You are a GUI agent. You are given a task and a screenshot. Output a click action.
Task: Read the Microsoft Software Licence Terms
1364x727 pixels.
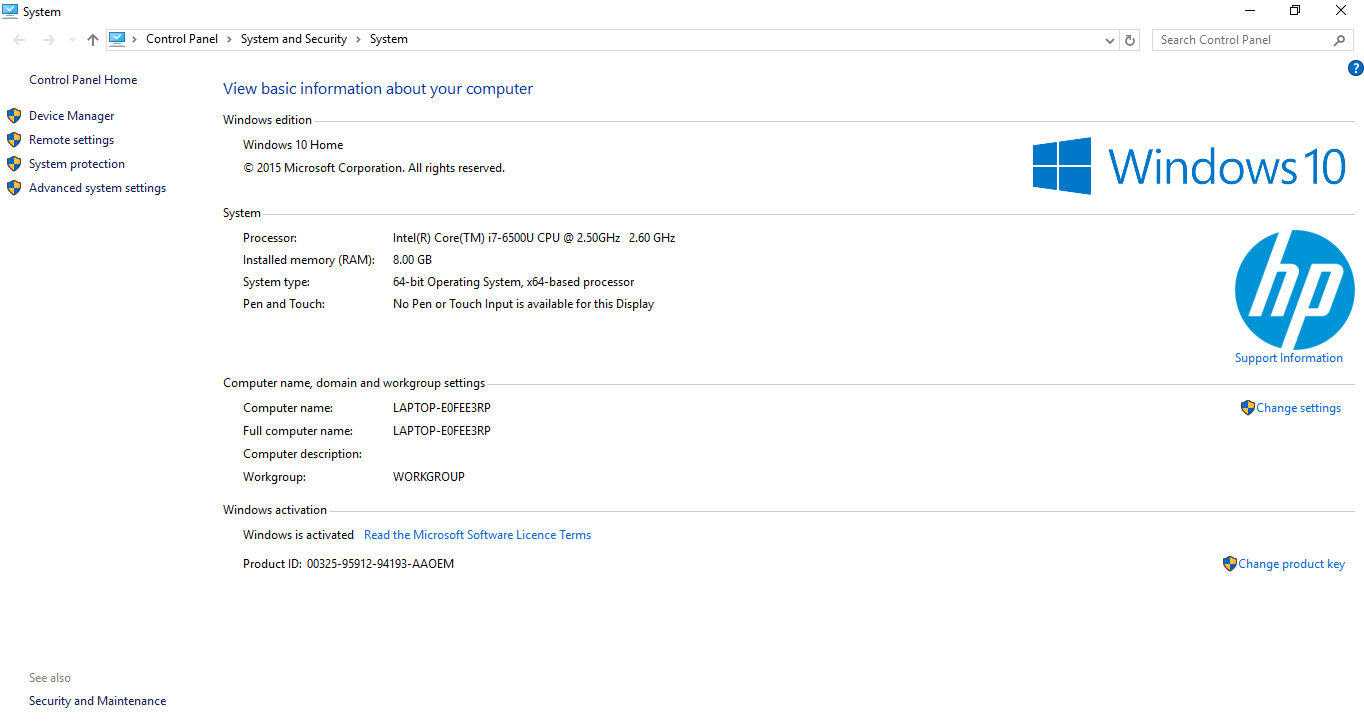tap(477, 535)
